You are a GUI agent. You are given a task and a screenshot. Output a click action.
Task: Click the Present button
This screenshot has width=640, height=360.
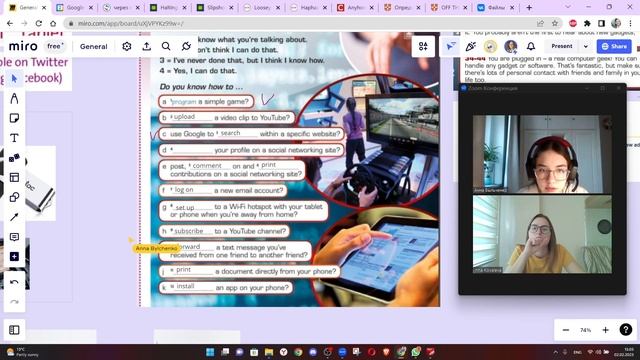[562, 47]
